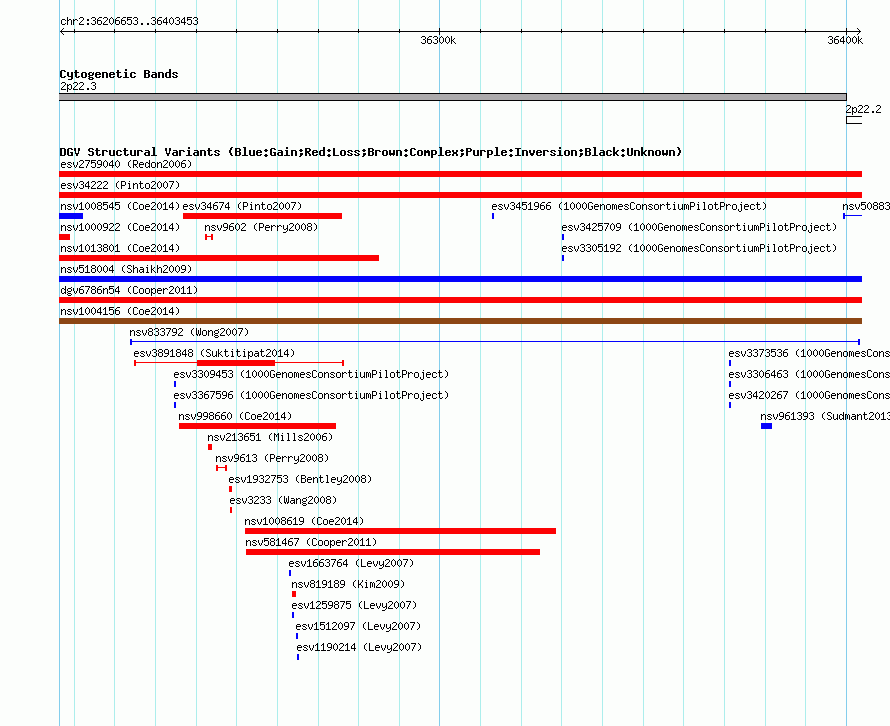Select esv3891848 (Suktitipat2014) label
The image size is (890, 726).
point(214,353)
